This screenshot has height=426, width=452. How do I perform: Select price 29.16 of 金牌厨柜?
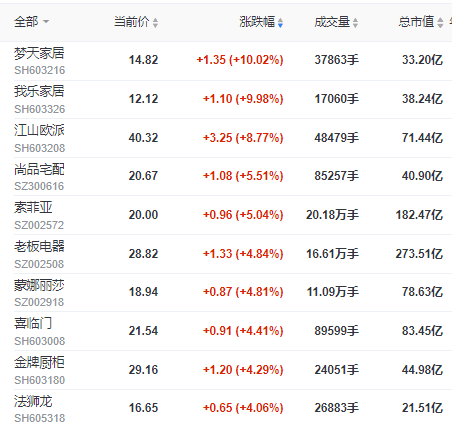tap(143, 370)
